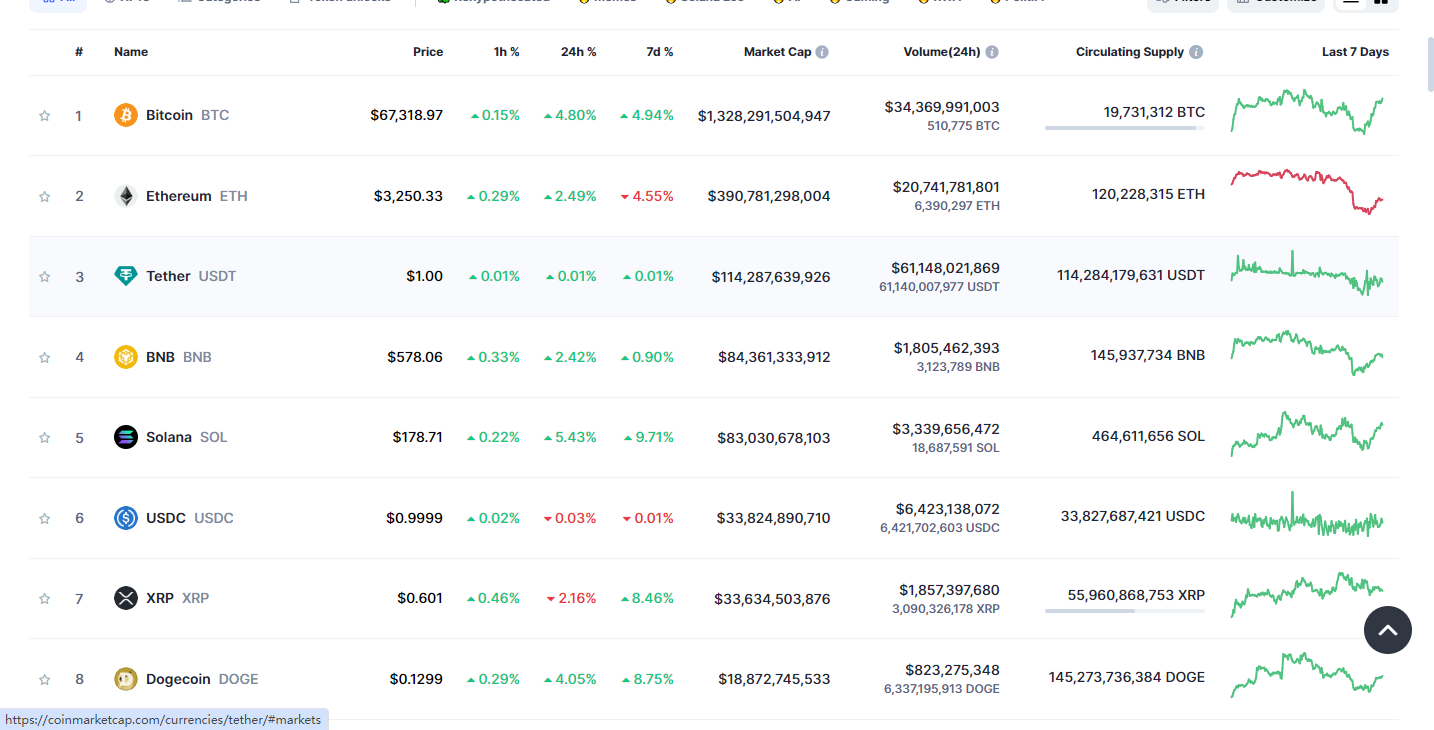This screenshot has height=730, width=1434.
Task: Open the Volume(24h) info icon
Action: coord(992,52)
